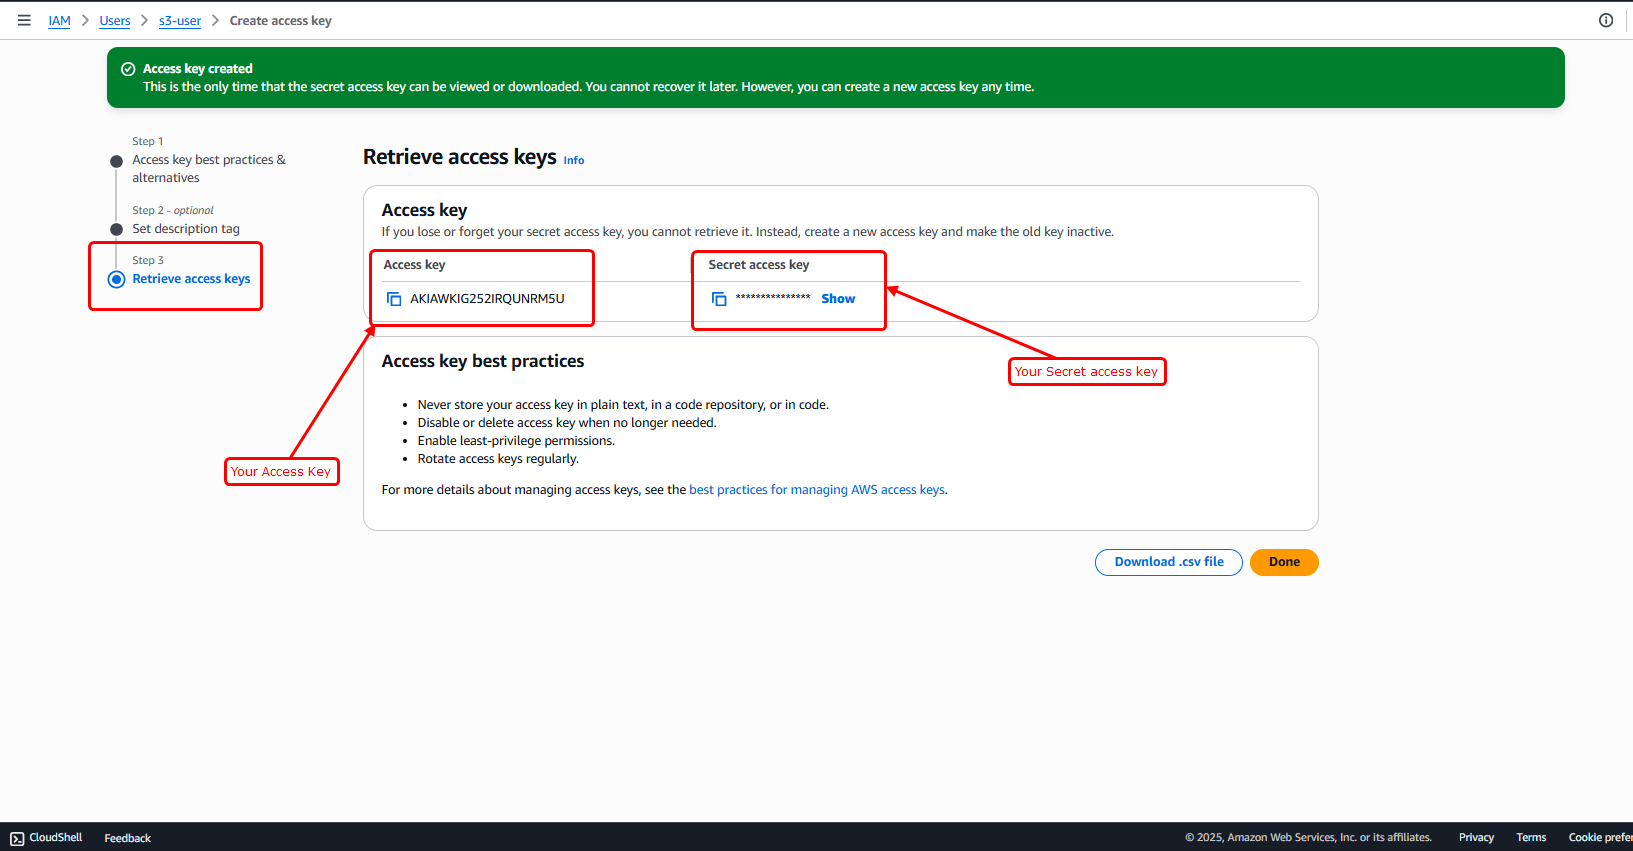Open best practices for managing AWS keys link

point(816,490)
